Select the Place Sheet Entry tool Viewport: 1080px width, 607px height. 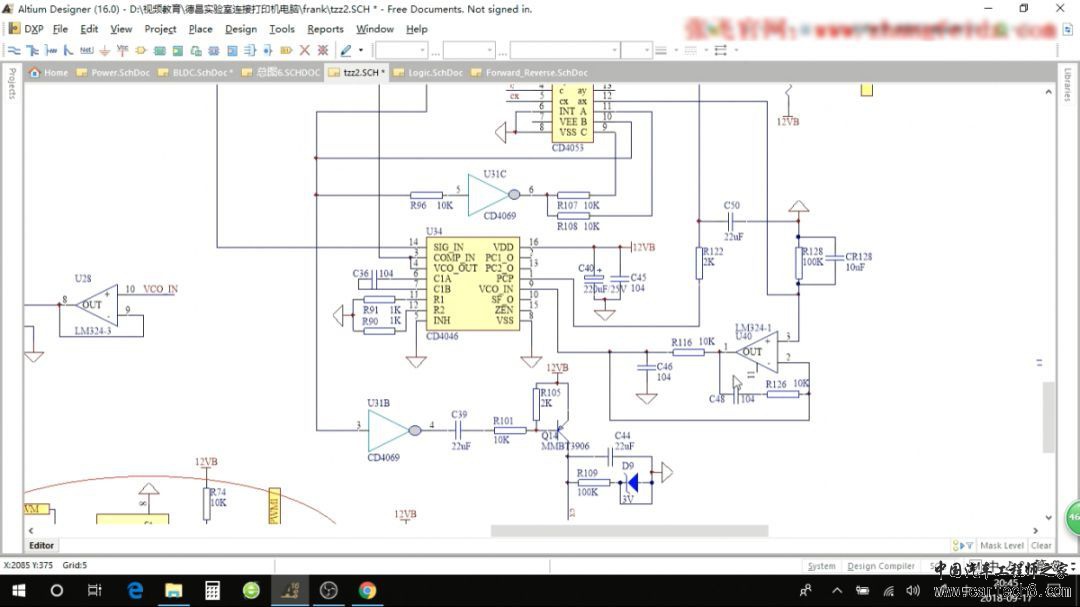[x=178, y=50]
